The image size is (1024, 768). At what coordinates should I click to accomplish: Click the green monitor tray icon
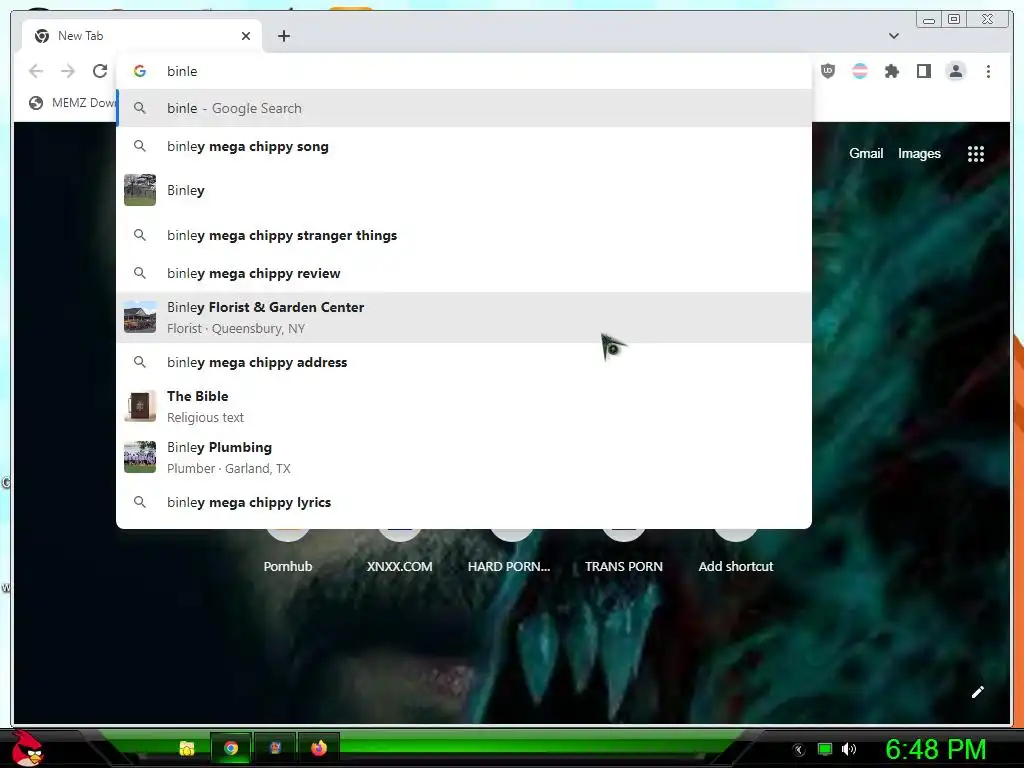click(825, 749)
